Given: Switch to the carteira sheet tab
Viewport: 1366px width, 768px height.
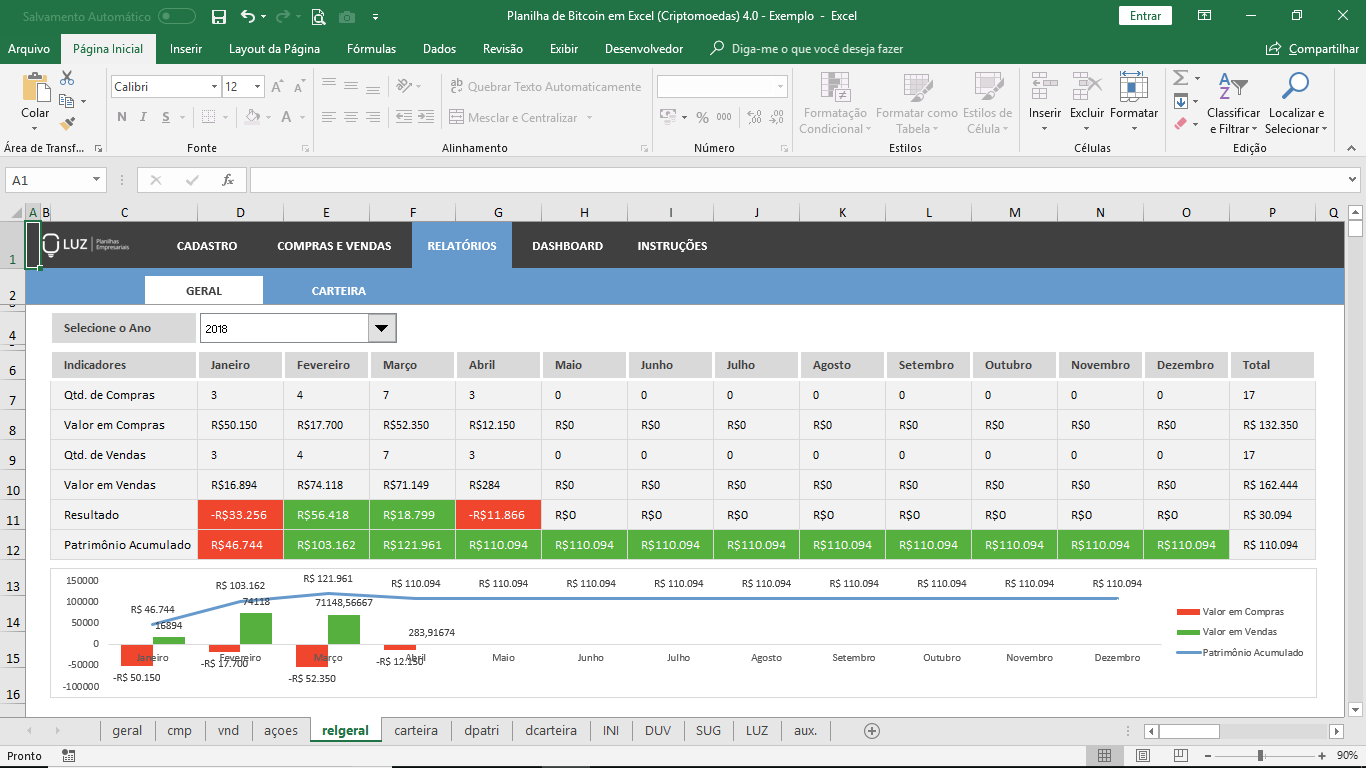Looking at the screenshot, I should (416, 731).
